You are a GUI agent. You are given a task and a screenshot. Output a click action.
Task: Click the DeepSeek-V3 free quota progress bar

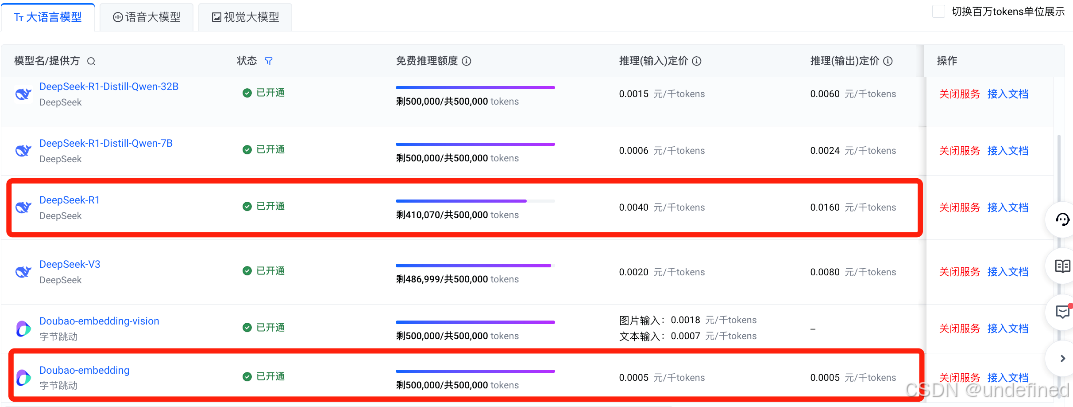475,265
